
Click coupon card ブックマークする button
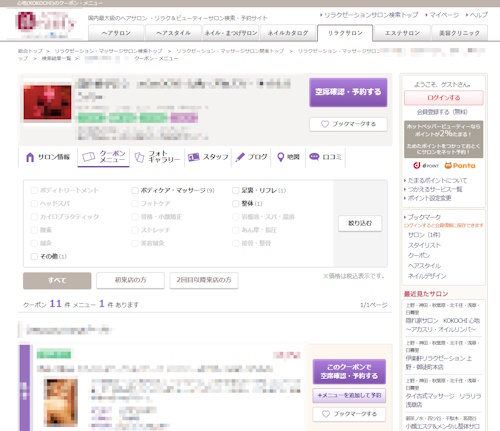[349, 414]
